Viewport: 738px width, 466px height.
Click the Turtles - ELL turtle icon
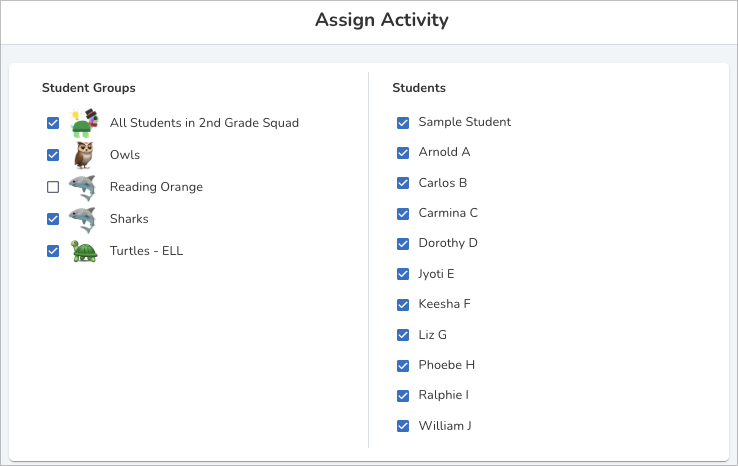point(84,251)
